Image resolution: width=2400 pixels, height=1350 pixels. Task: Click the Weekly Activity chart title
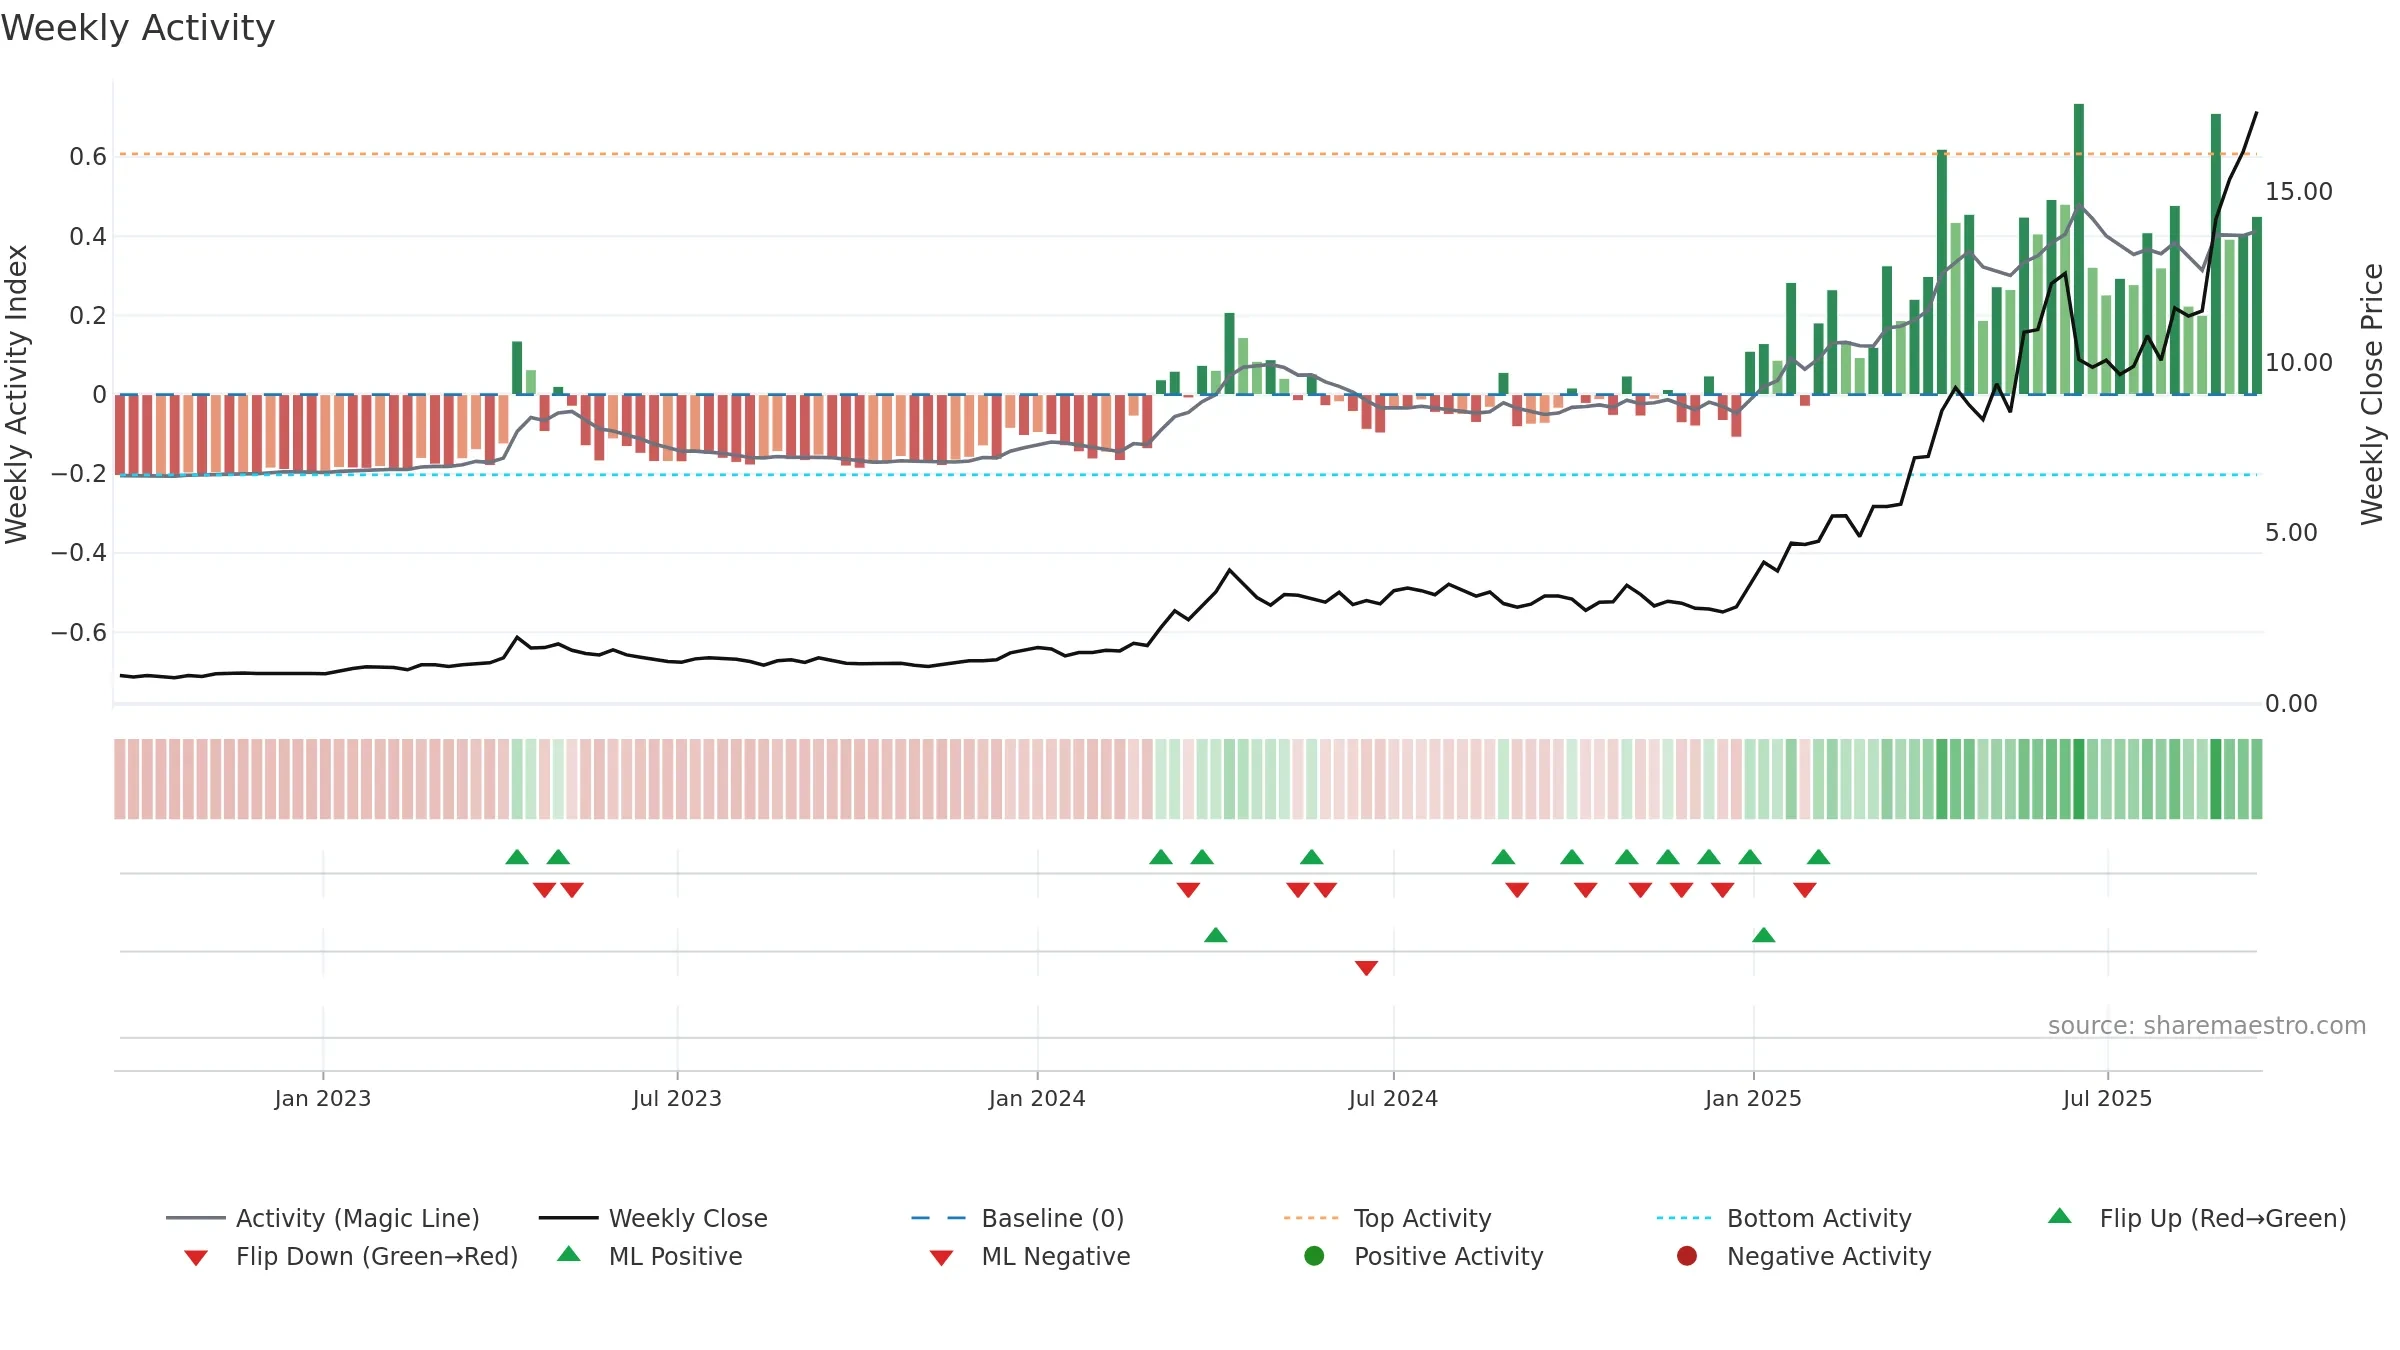[138, 28]
